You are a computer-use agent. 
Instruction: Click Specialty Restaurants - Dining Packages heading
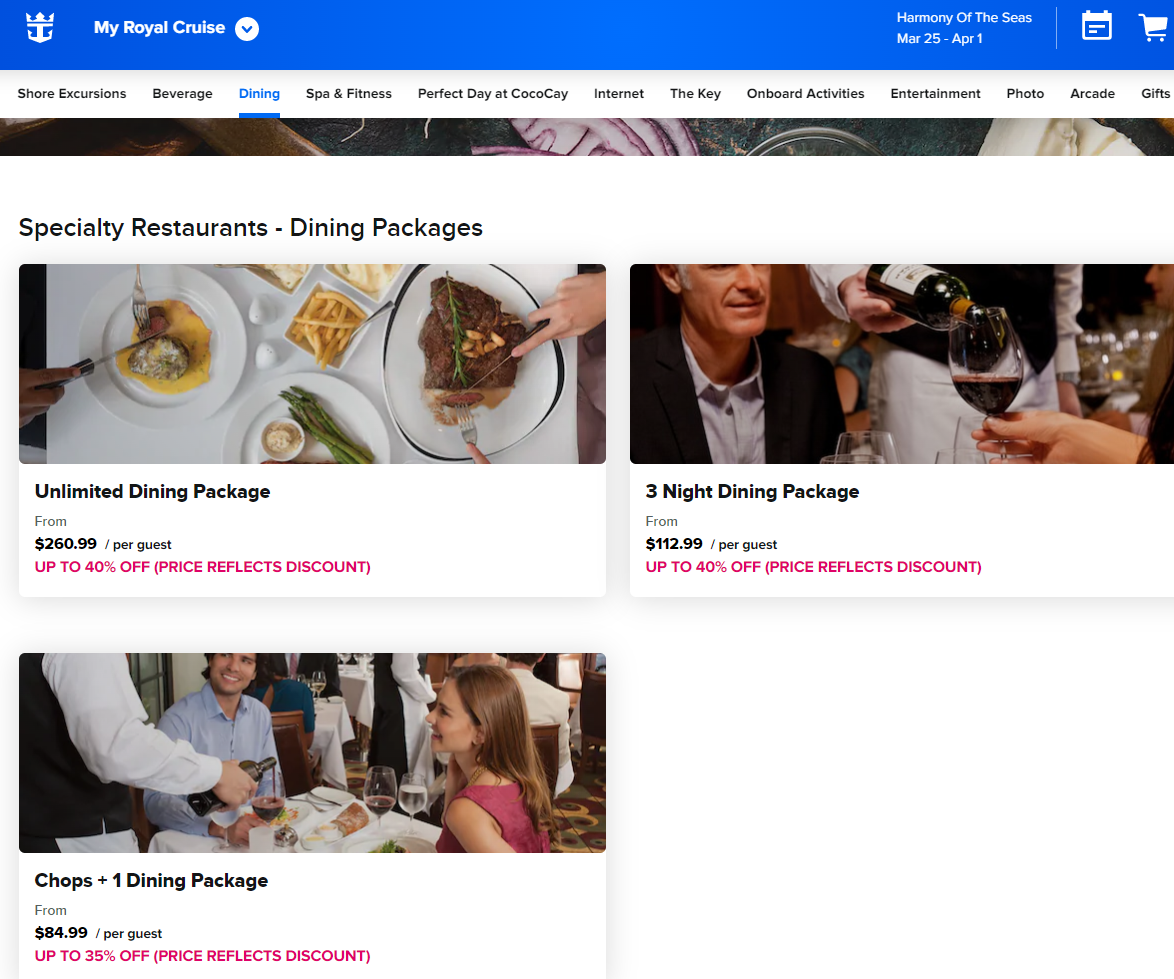(251, 228)
